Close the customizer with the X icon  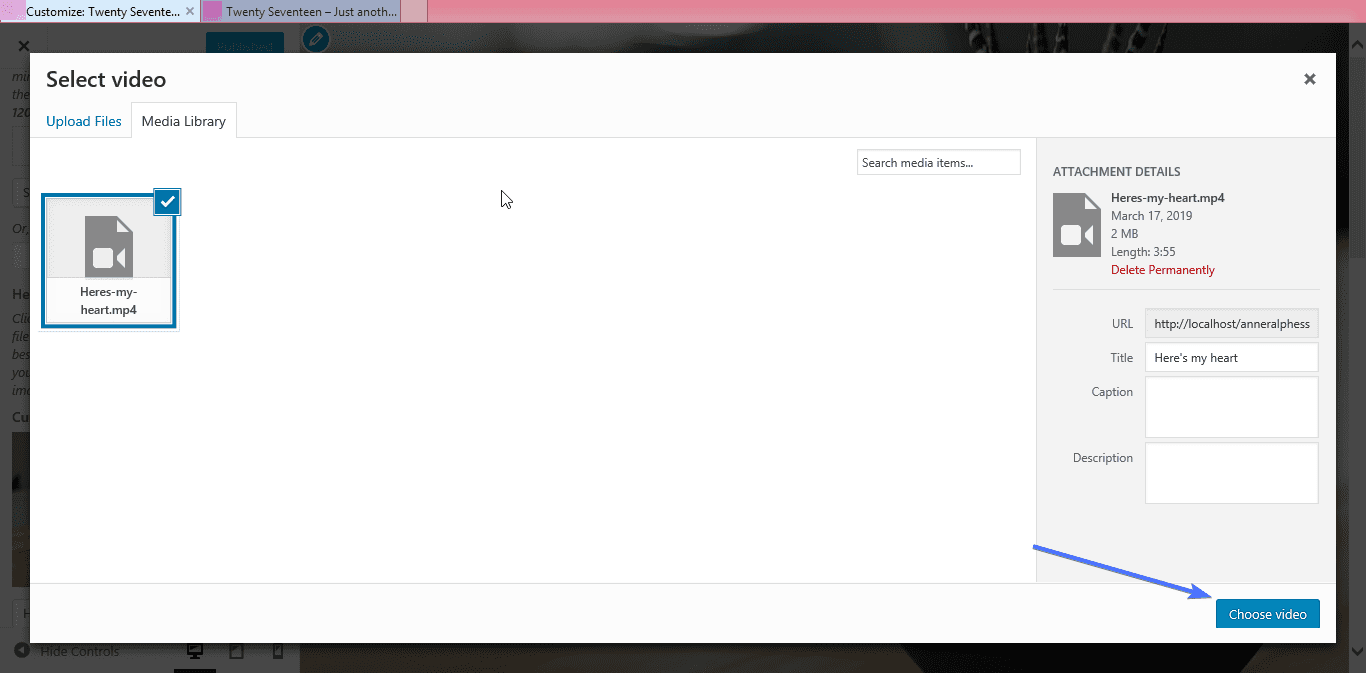[24, 45]
